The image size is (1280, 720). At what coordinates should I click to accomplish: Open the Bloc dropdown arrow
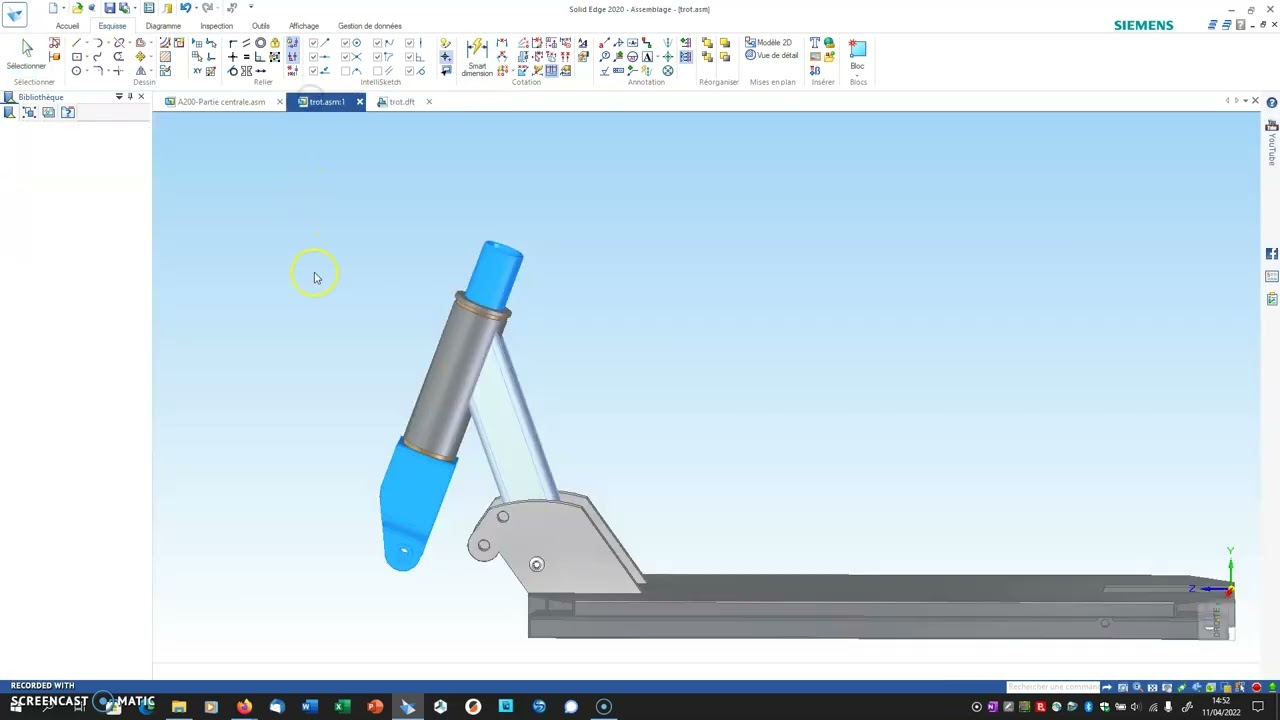pyautogui.click(x=857, y=74)
